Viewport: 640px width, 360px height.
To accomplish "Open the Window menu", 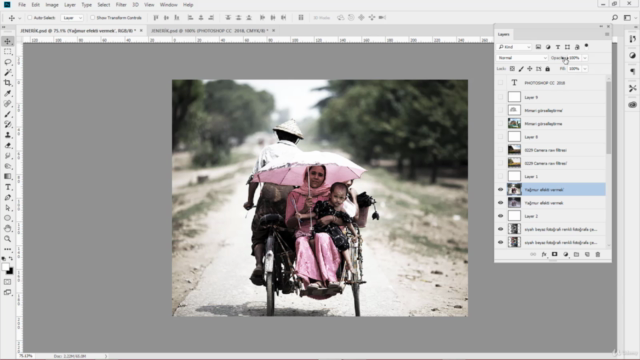I will pos(168,5).
